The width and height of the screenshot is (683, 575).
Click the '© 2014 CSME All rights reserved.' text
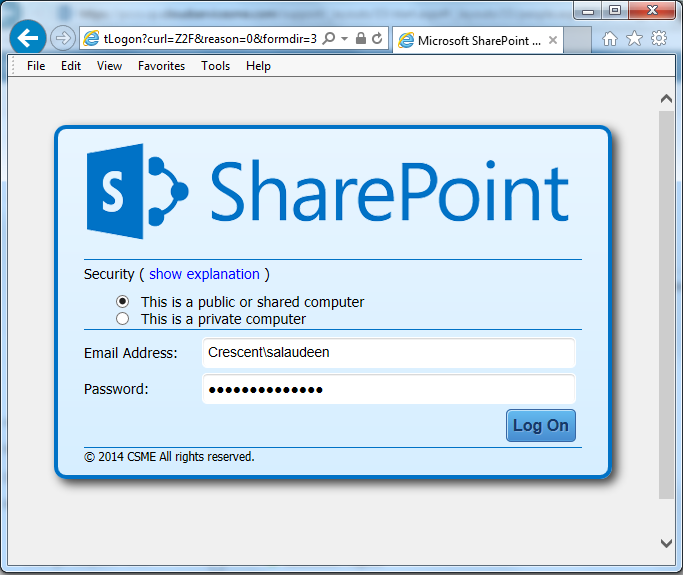click(x=169, y=457)
